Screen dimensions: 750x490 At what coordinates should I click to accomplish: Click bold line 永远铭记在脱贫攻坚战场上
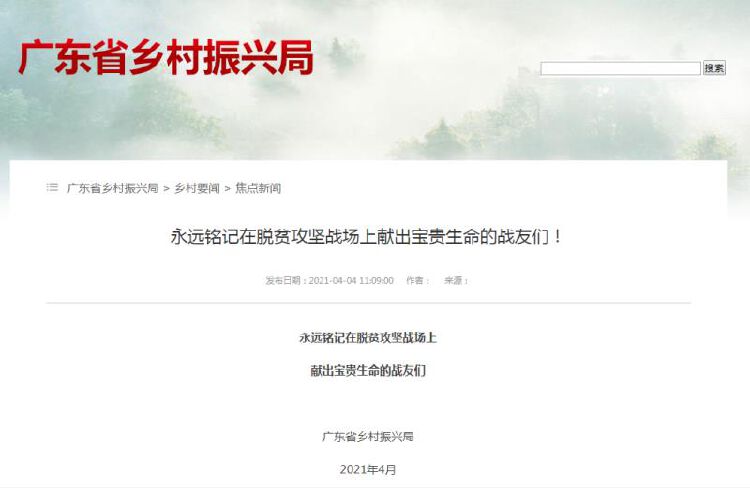click(x=368, y=338)
